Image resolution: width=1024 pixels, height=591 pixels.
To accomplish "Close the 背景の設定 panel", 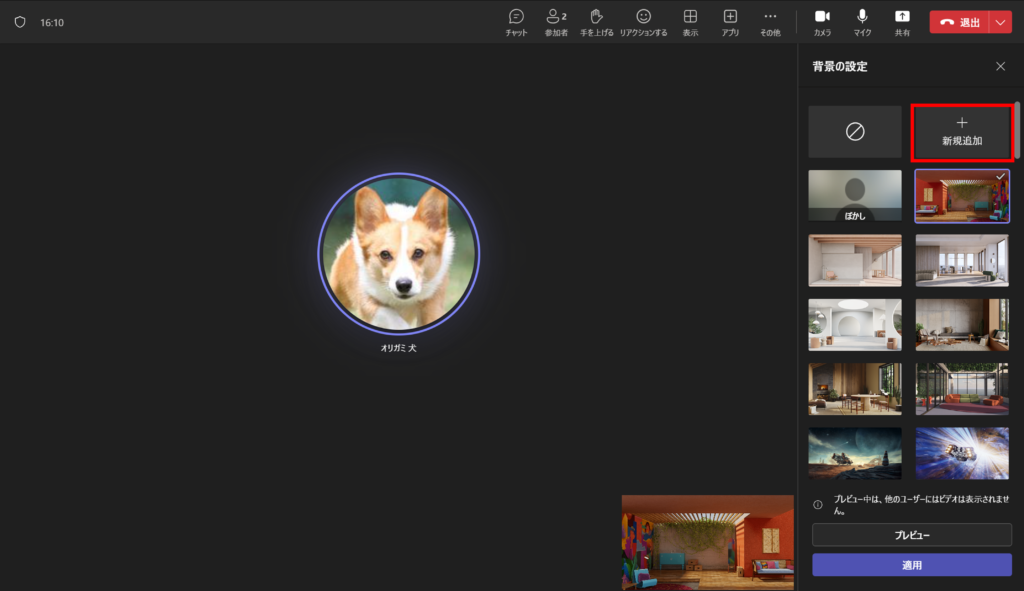I will click(x=1000, y=67).
